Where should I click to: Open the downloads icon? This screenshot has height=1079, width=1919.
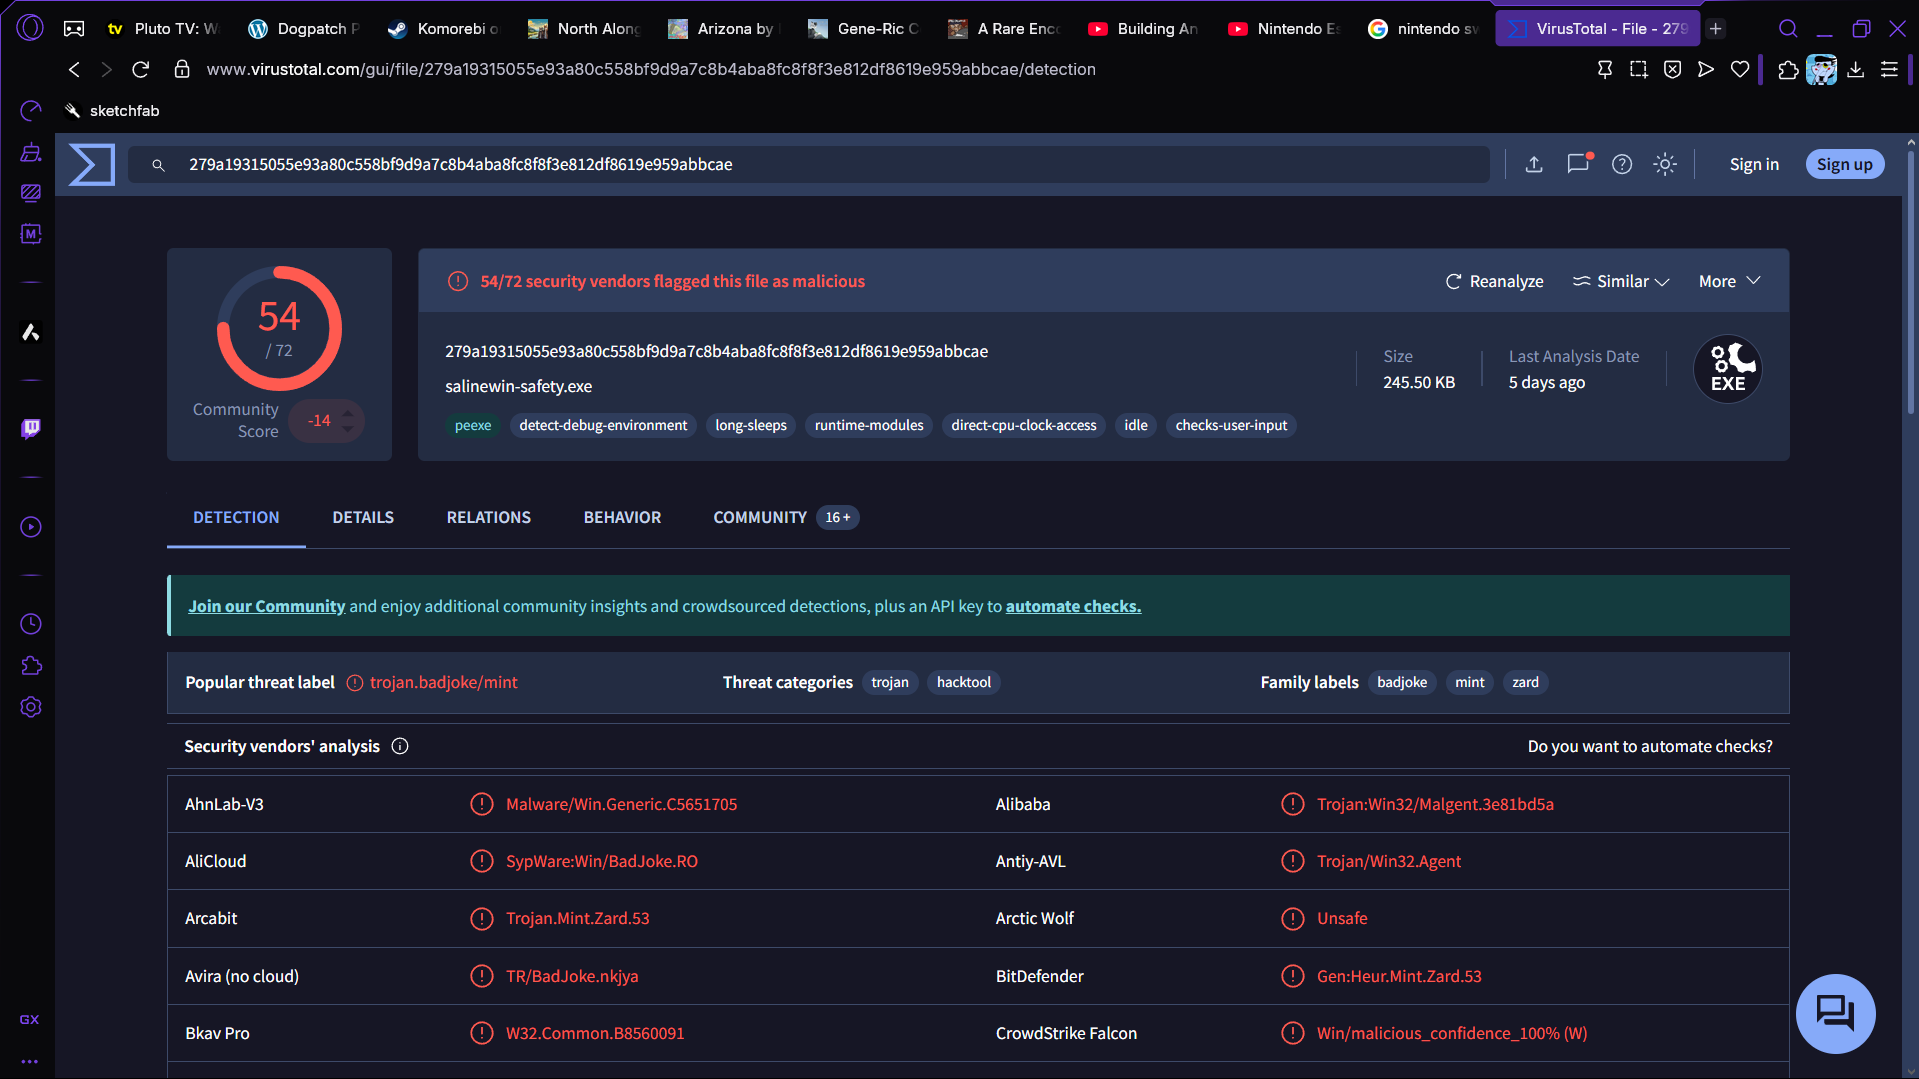(x=1856, y=69)
